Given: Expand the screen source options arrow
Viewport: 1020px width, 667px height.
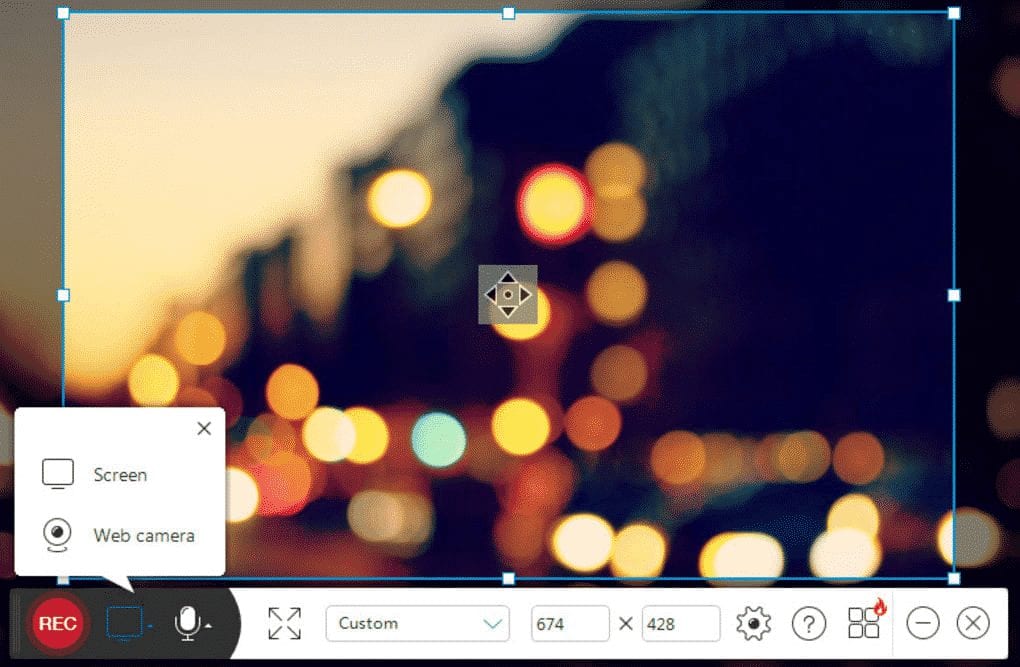Looking at the screenshot, I should tap(150, 626).
